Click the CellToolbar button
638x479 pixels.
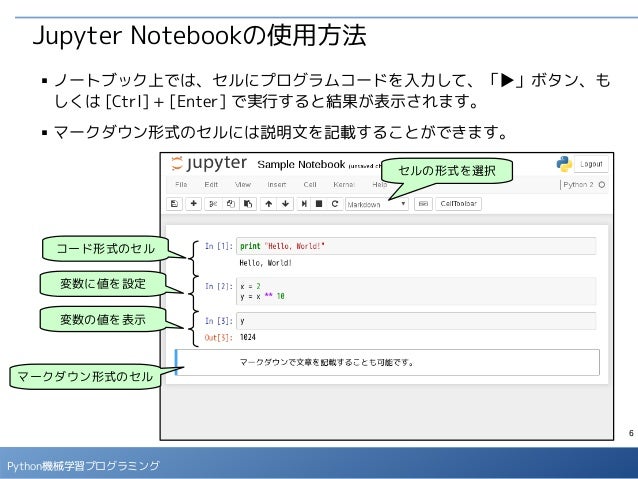coord(459,204)
